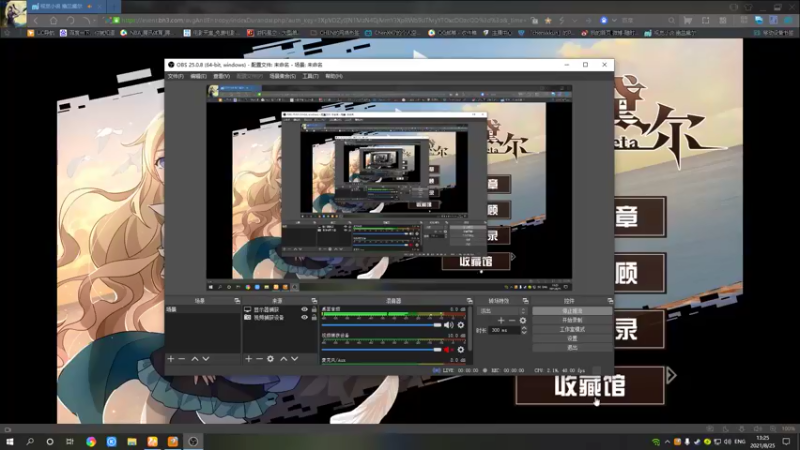
Task: Open the video capture device audio settings gear
Action: point(461,349)
